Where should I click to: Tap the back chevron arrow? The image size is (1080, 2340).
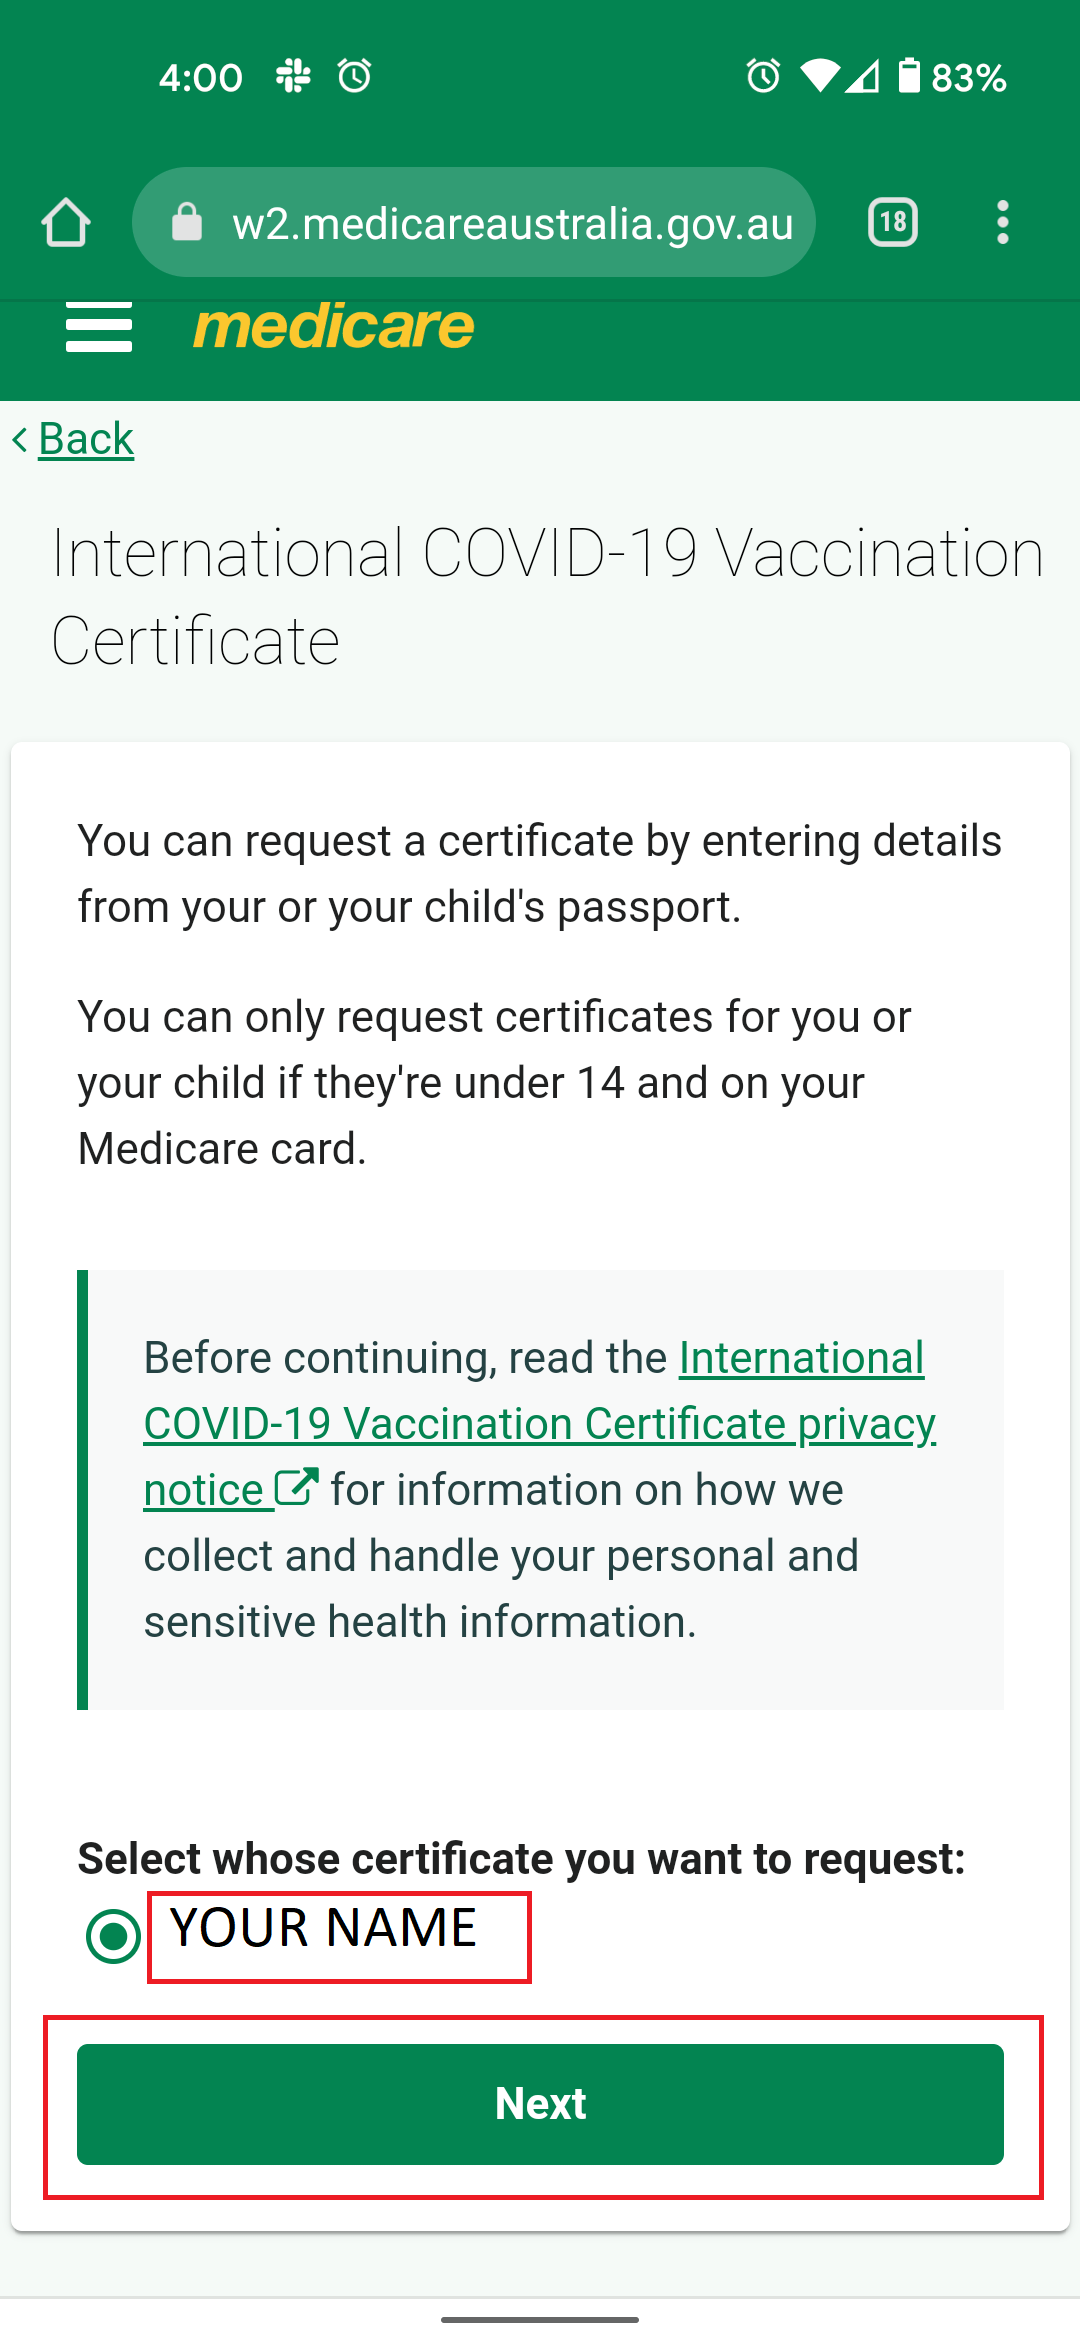tap(20, 439)
